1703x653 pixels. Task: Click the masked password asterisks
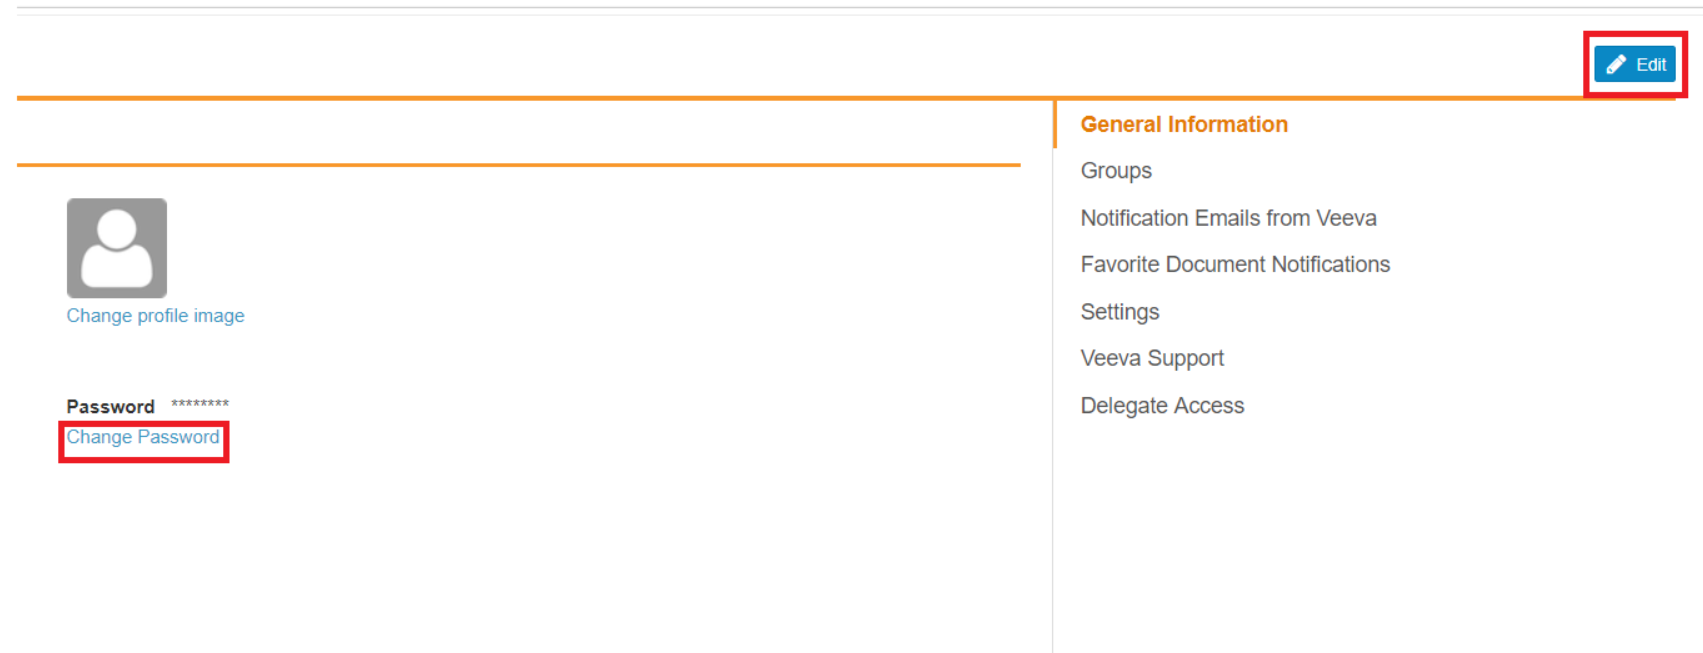(200, 405)
